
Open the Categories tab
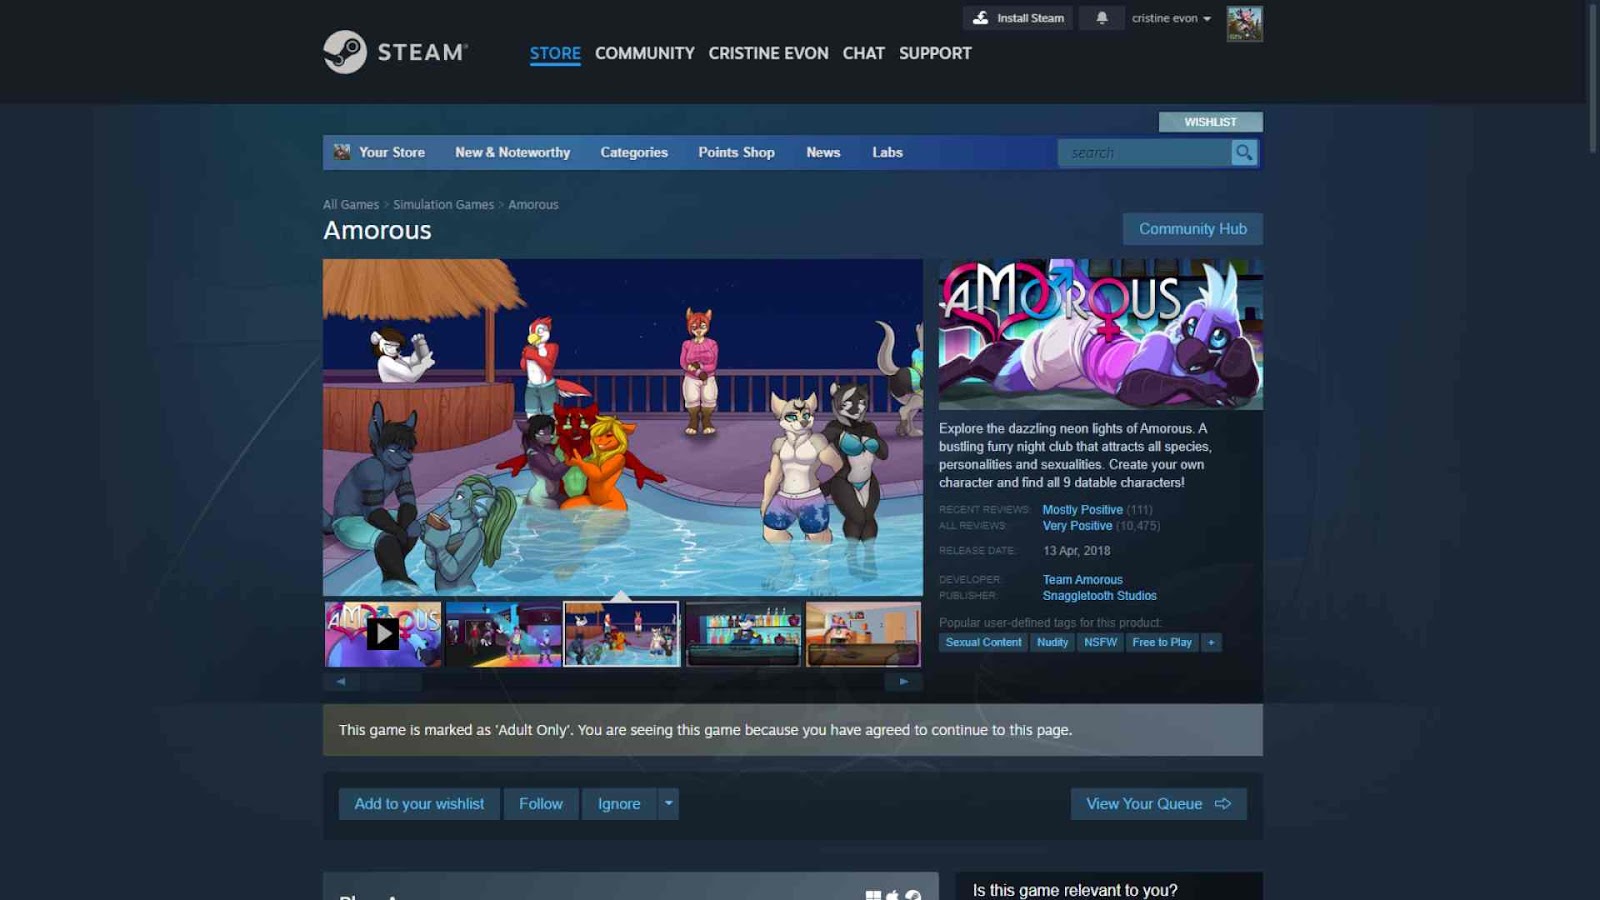click(x=634, y=152)
